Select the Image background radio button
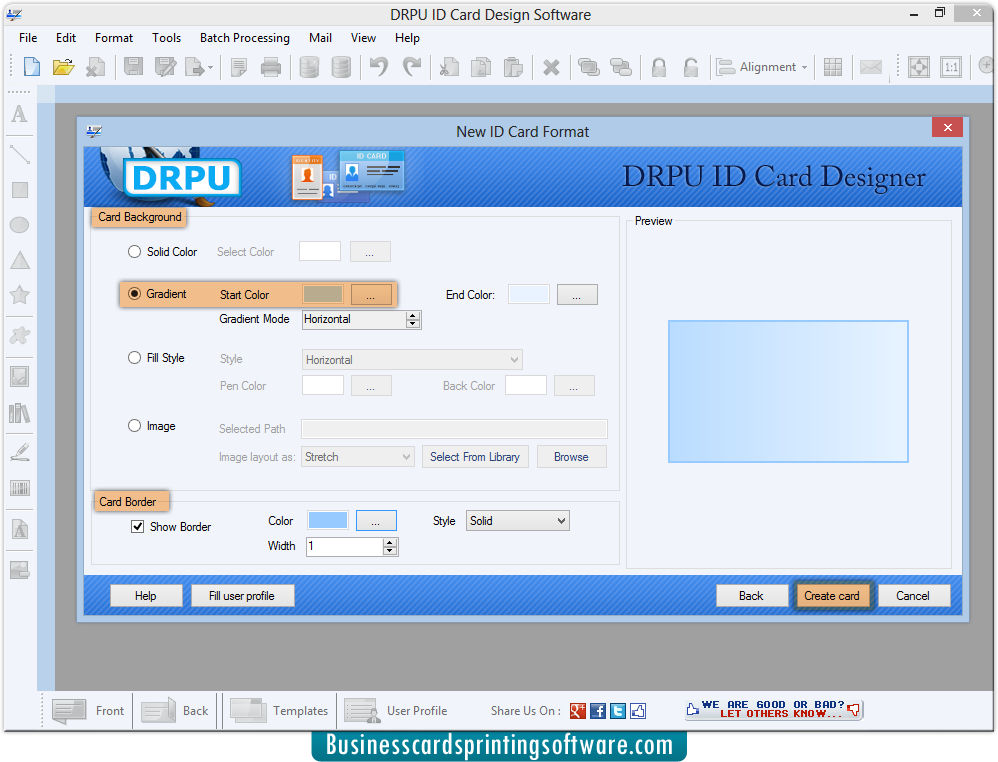The height and width of the screenshot is (762, 998). point(134,426)
